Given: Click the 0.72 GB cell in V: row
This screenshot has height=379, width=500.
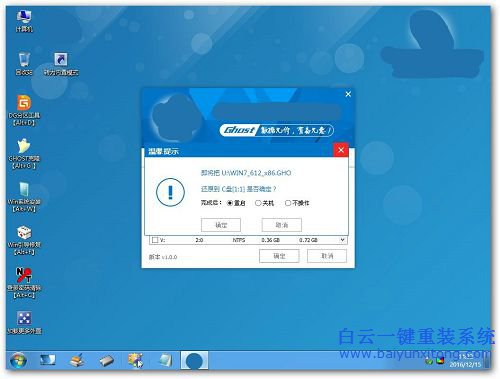Looking at the screenshot, I should tap(308, 240).
